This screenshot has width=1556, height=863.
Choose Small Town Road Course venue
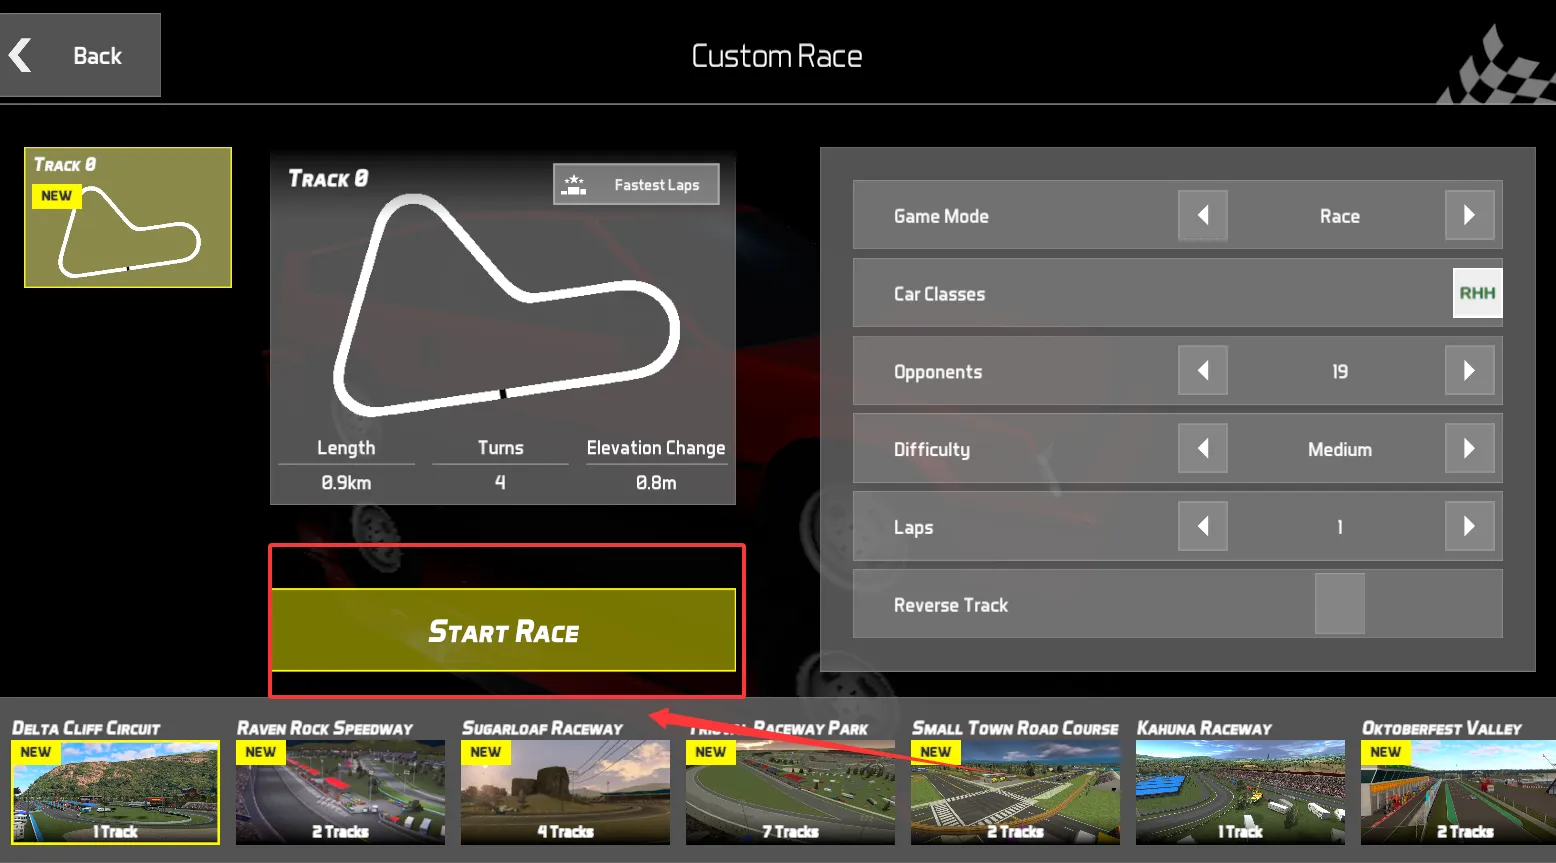point(1015,791)
